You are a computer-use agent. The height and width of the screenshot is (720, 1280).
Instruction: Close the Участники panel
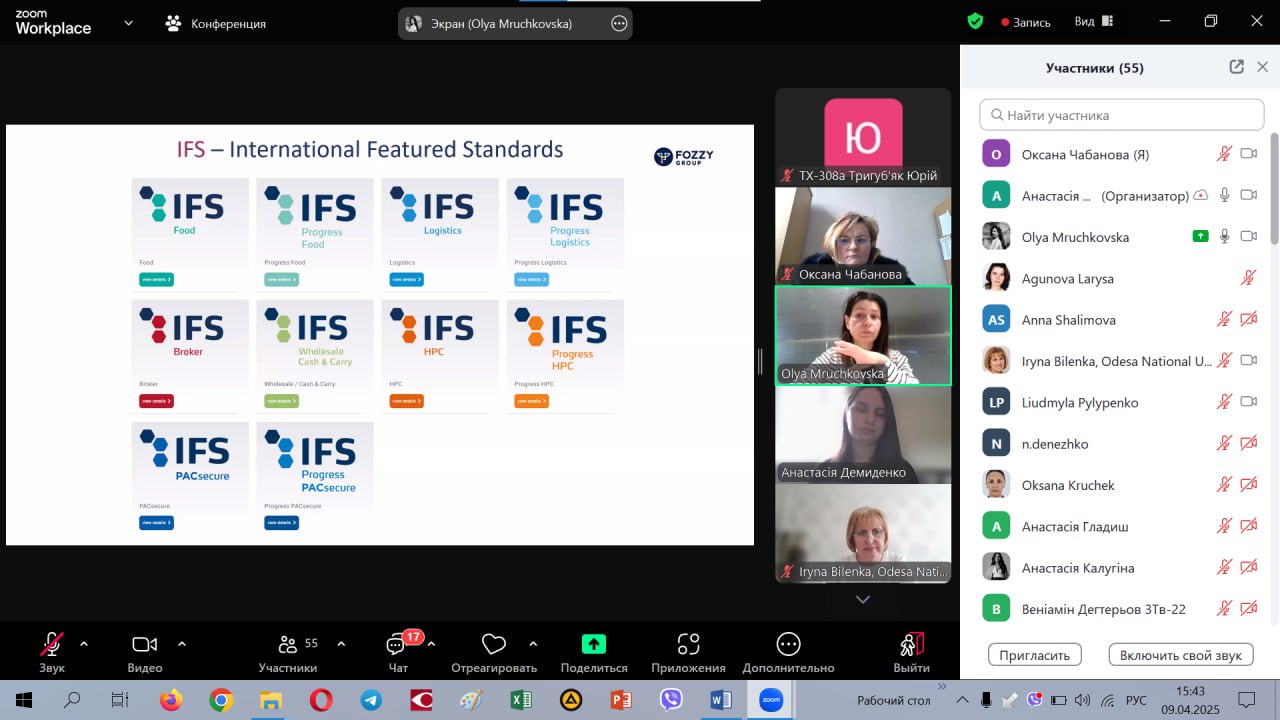[1262, 67]
